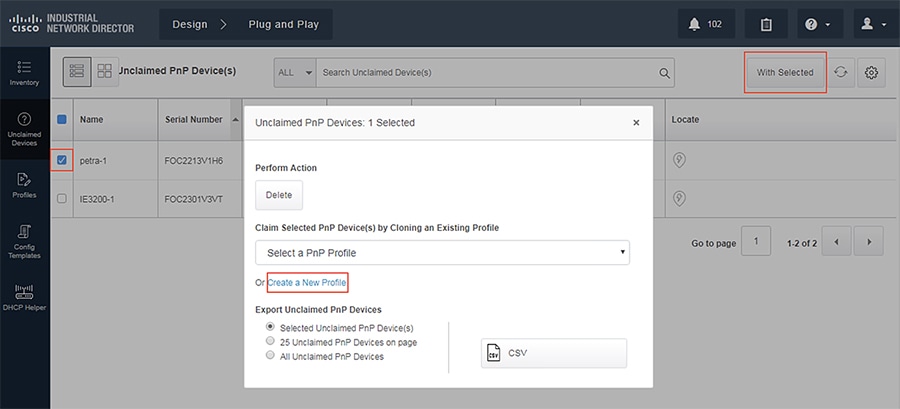Click the Create a New Profile link
Image resolution: width=900 pixels, height=409 pixels.
[x=307, y=283]
